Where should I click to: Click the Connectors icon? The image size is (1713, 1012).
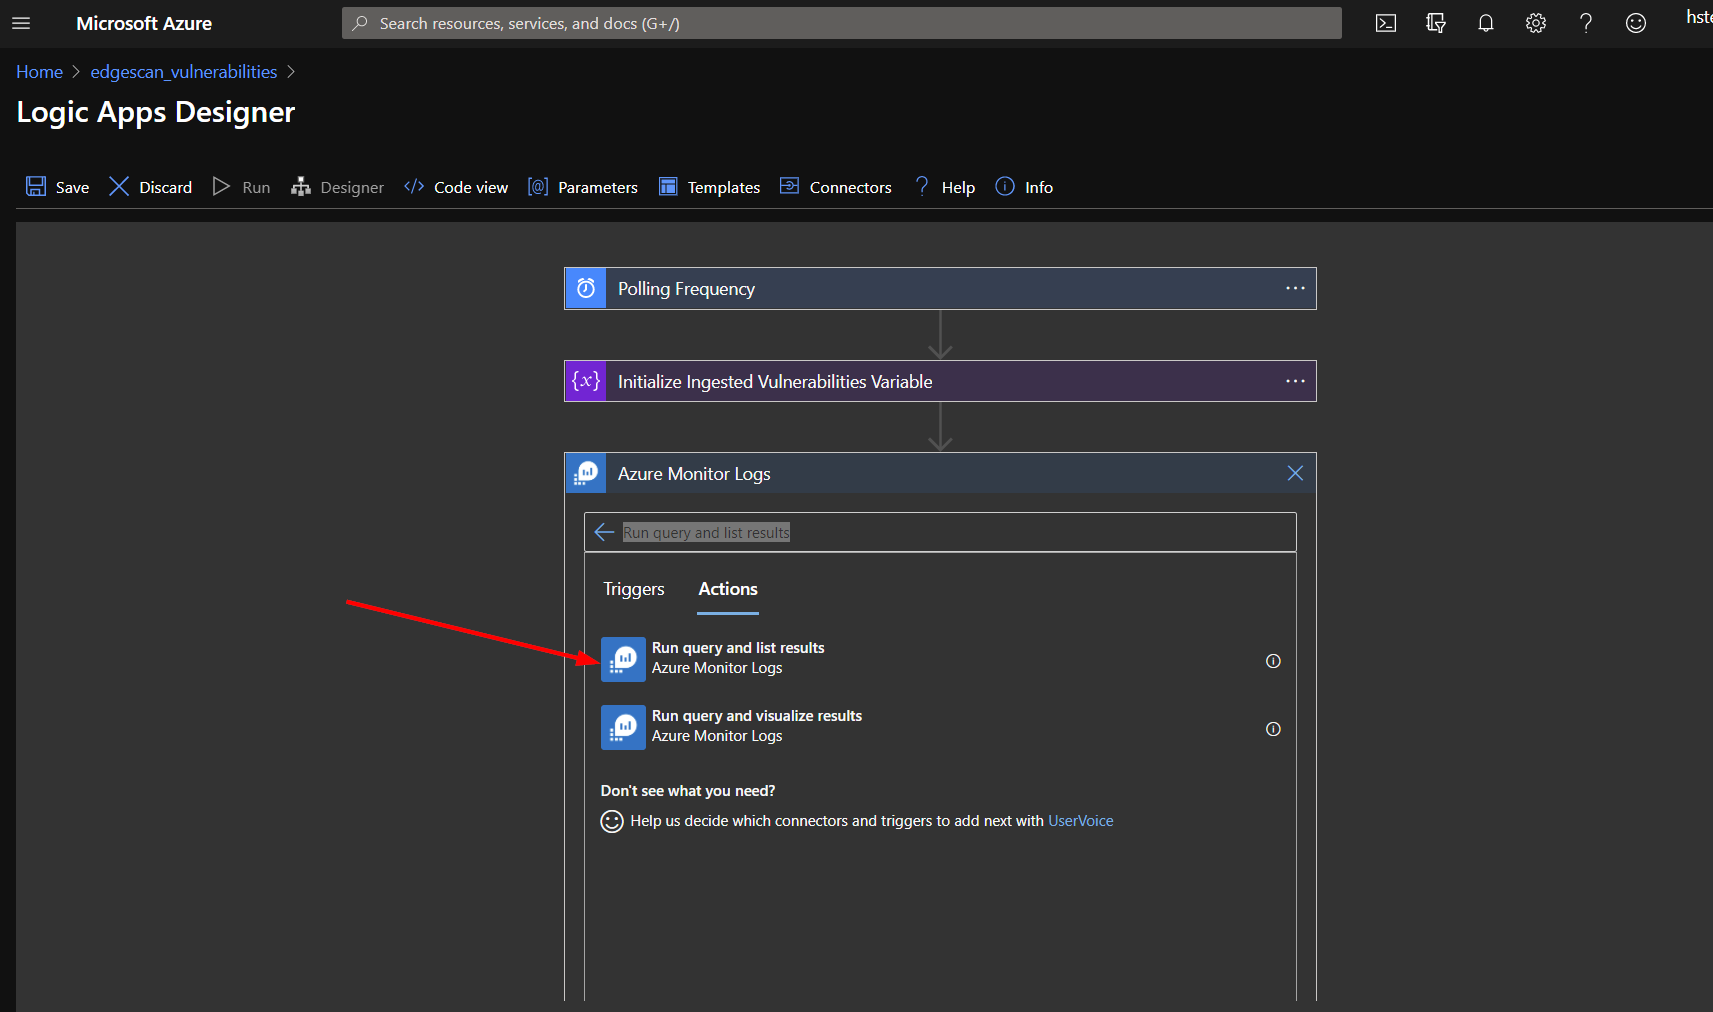(x=790, y=186)
